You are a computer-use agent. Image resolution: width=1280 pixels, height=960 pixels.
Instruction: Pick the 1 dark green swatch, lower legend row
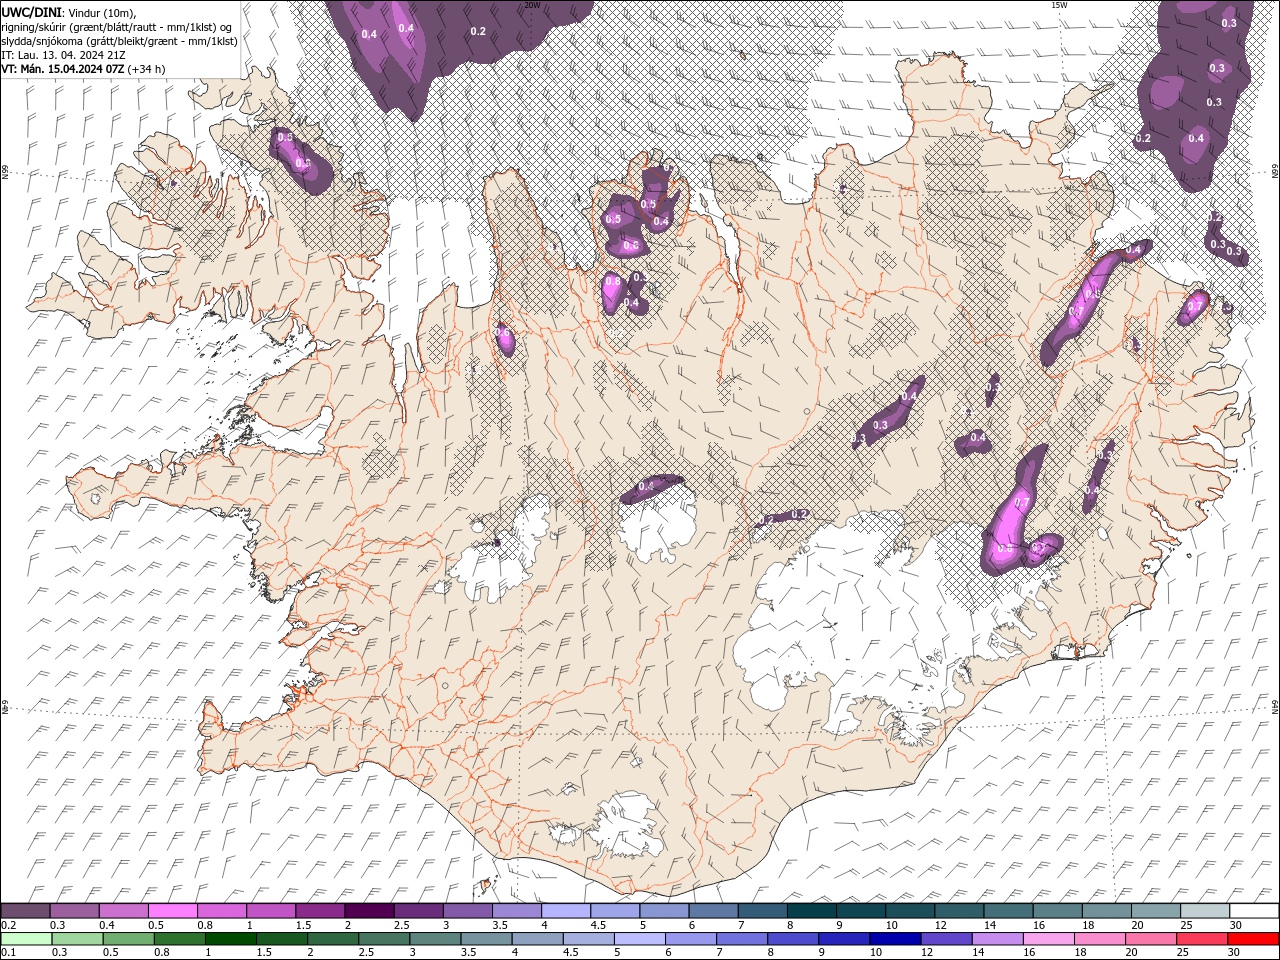pyautogui.click(x=231, y=939)
